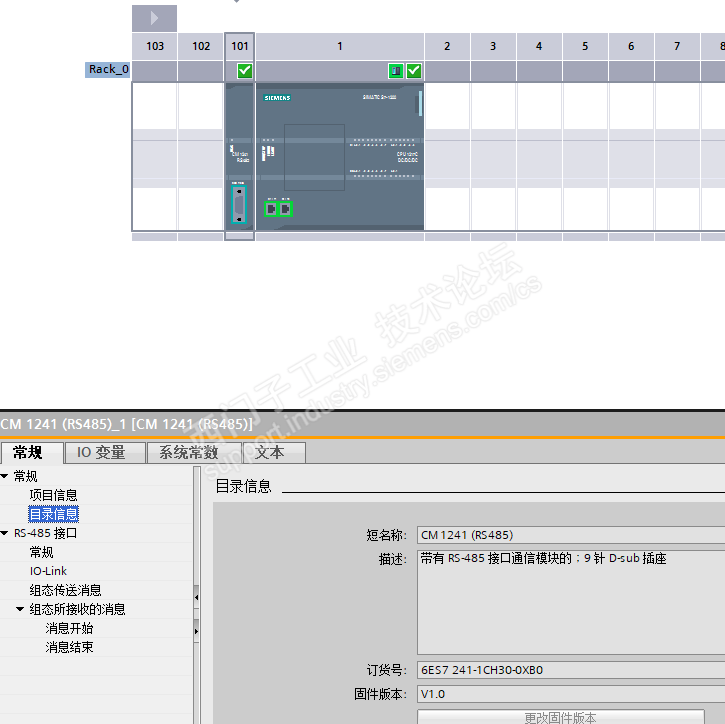This screenshot has width=725, height=724.
Task: Click slot header 7
Action: (677, 46)
